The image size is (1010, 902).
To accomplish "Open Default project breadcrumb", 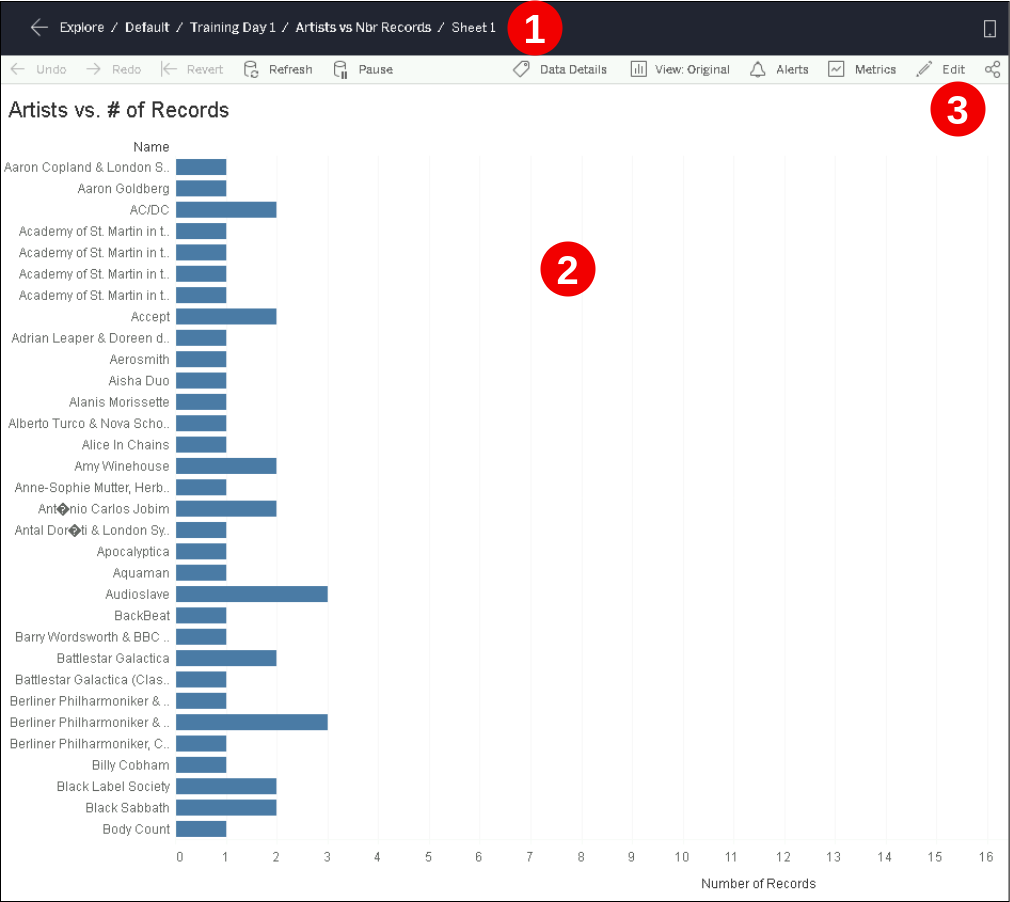I will click(x=147, y=27).
